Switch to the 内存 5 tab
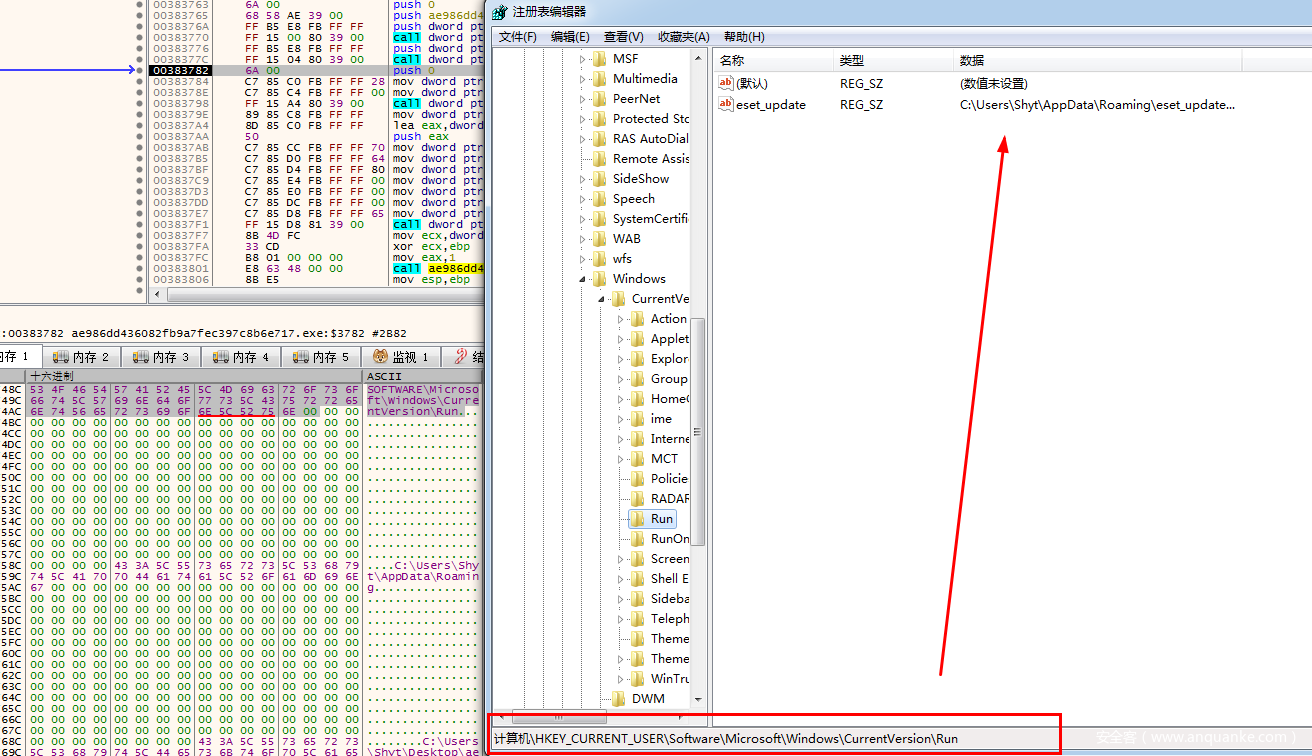This screenshot has width=1312, height=756. [321, 357]
